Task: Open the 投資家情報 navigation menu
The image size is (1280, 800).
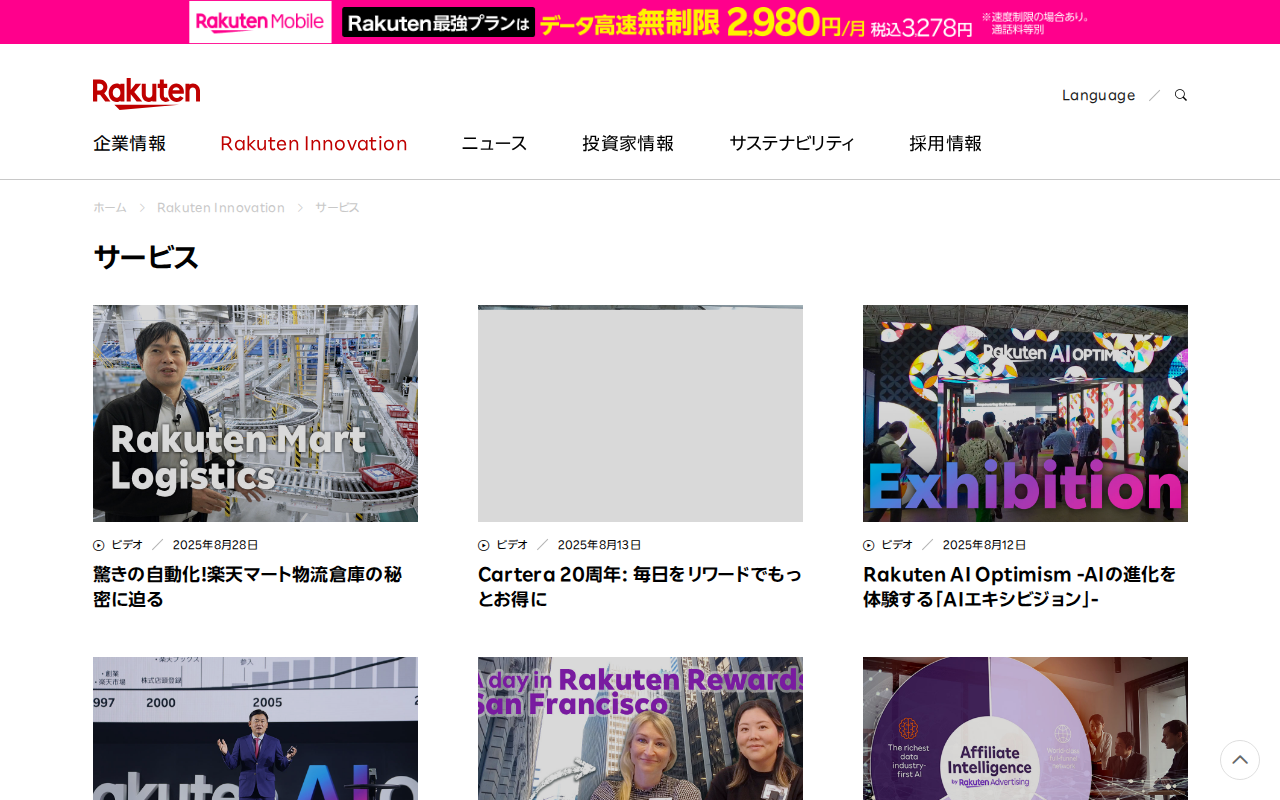Action: [x=627, y=141]
